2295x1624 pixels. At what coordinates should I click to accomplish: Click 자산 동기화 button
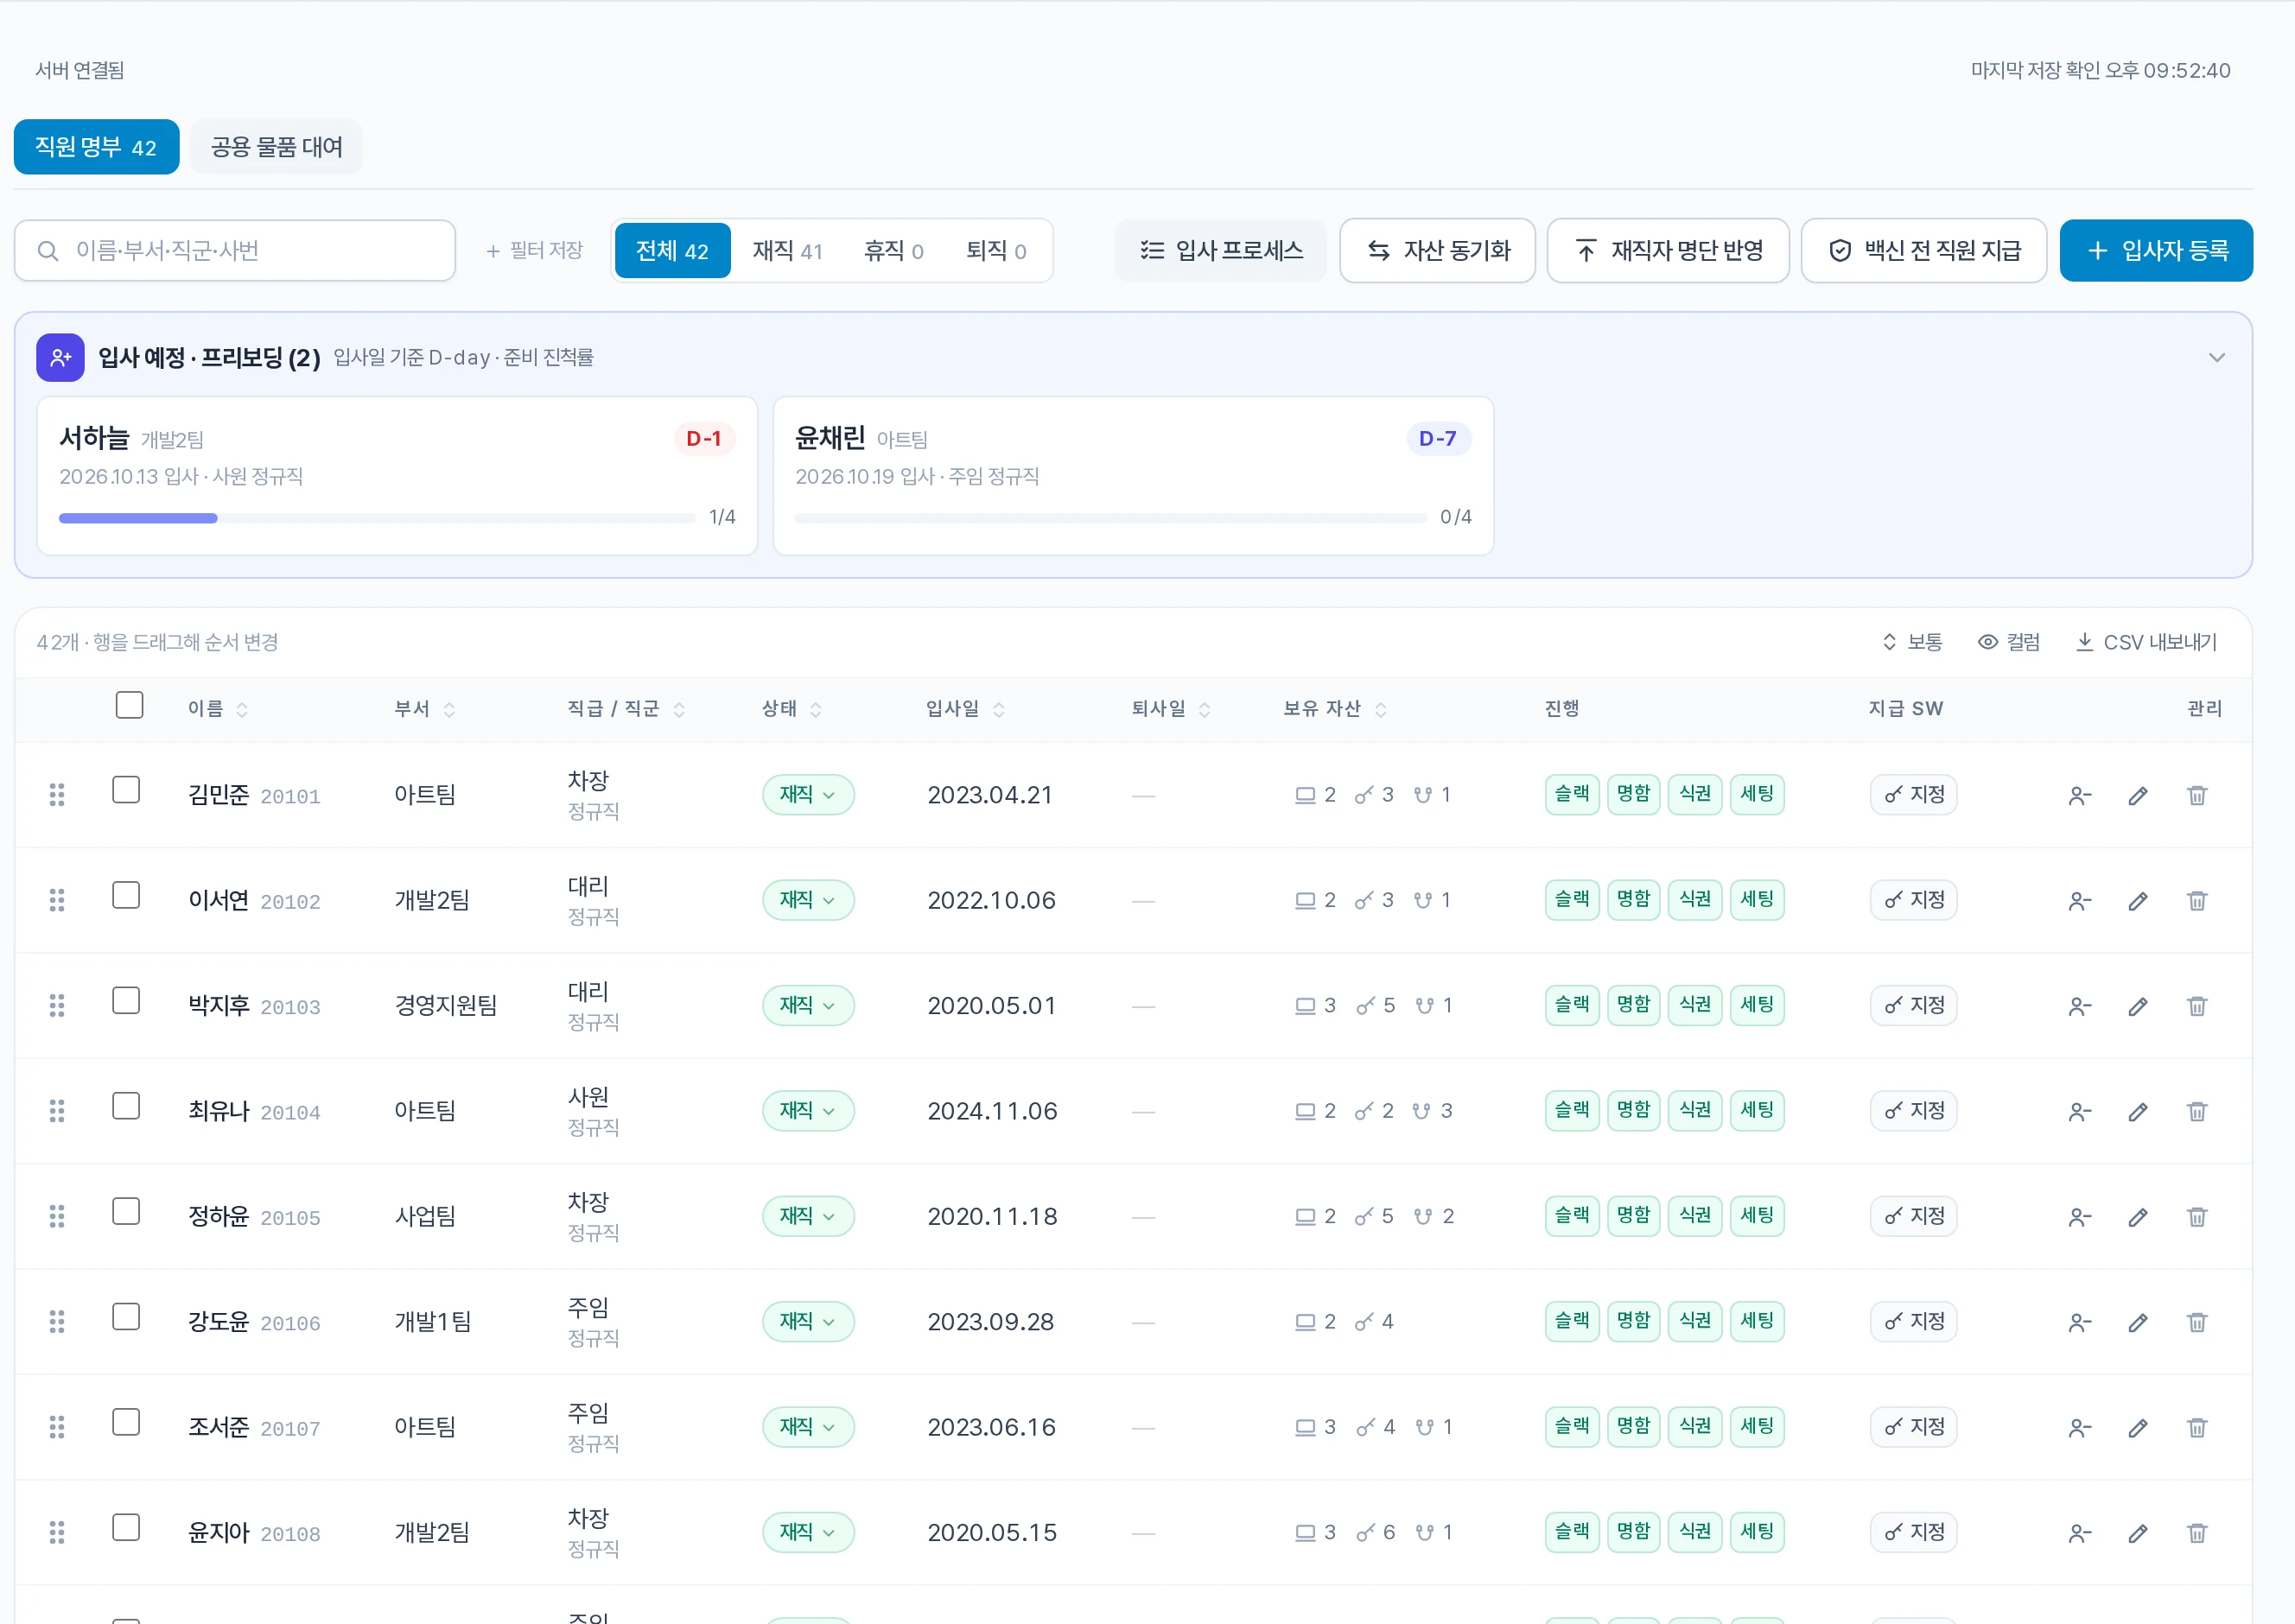pyautogui.click(x=1437, y=251)
